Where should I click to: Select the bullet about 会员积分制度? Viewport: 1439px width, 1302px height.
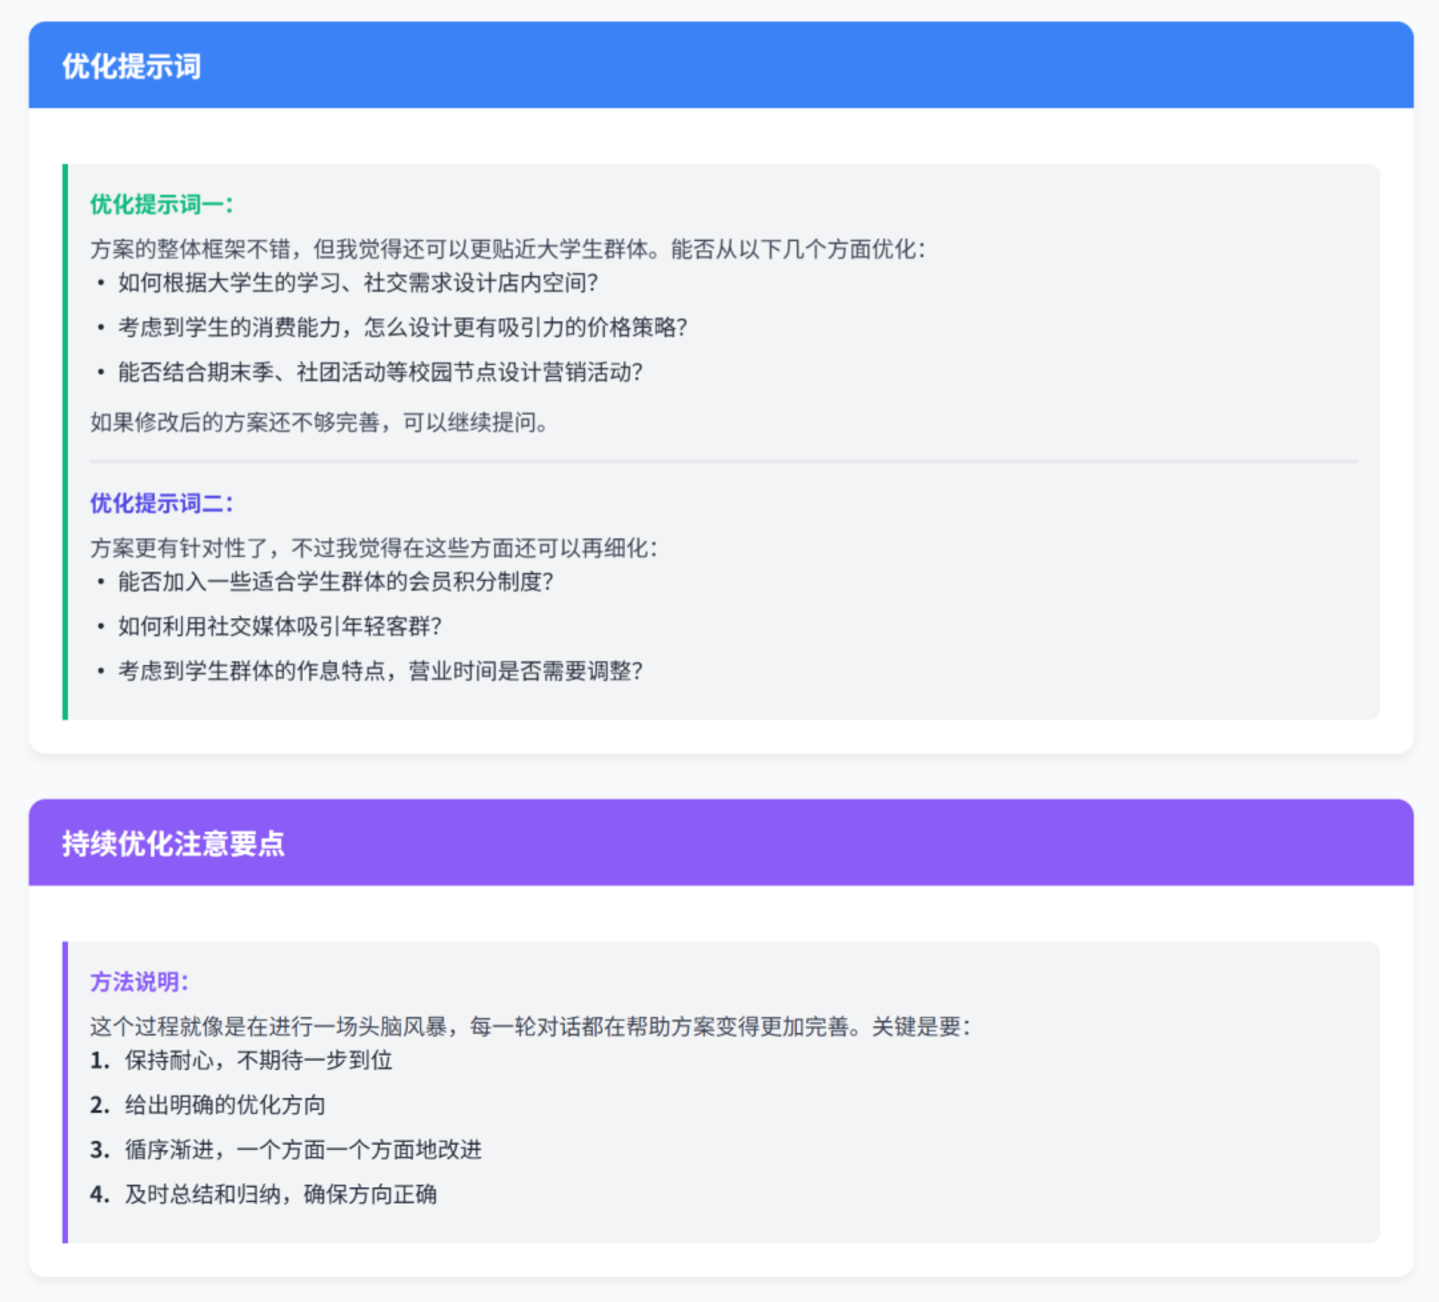coord(335,581)
